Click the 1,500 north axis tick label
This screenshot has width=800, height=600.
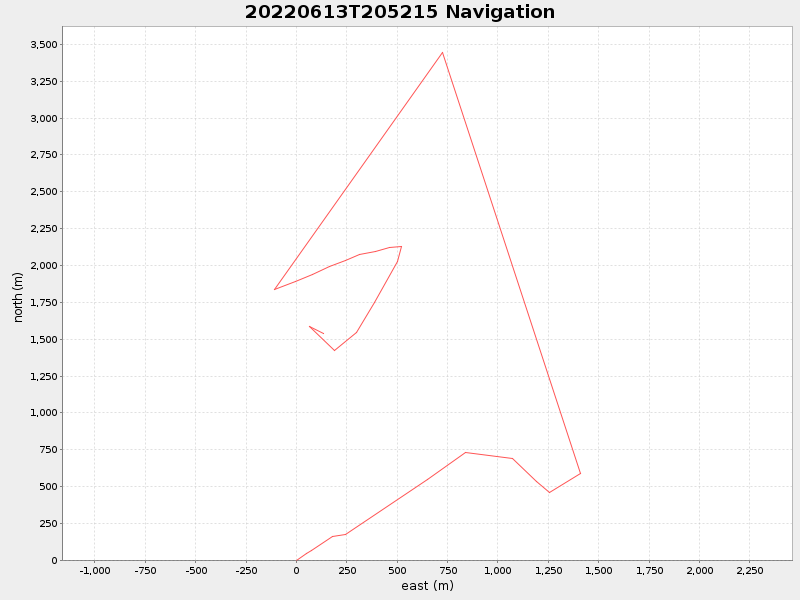coord(44,339)
